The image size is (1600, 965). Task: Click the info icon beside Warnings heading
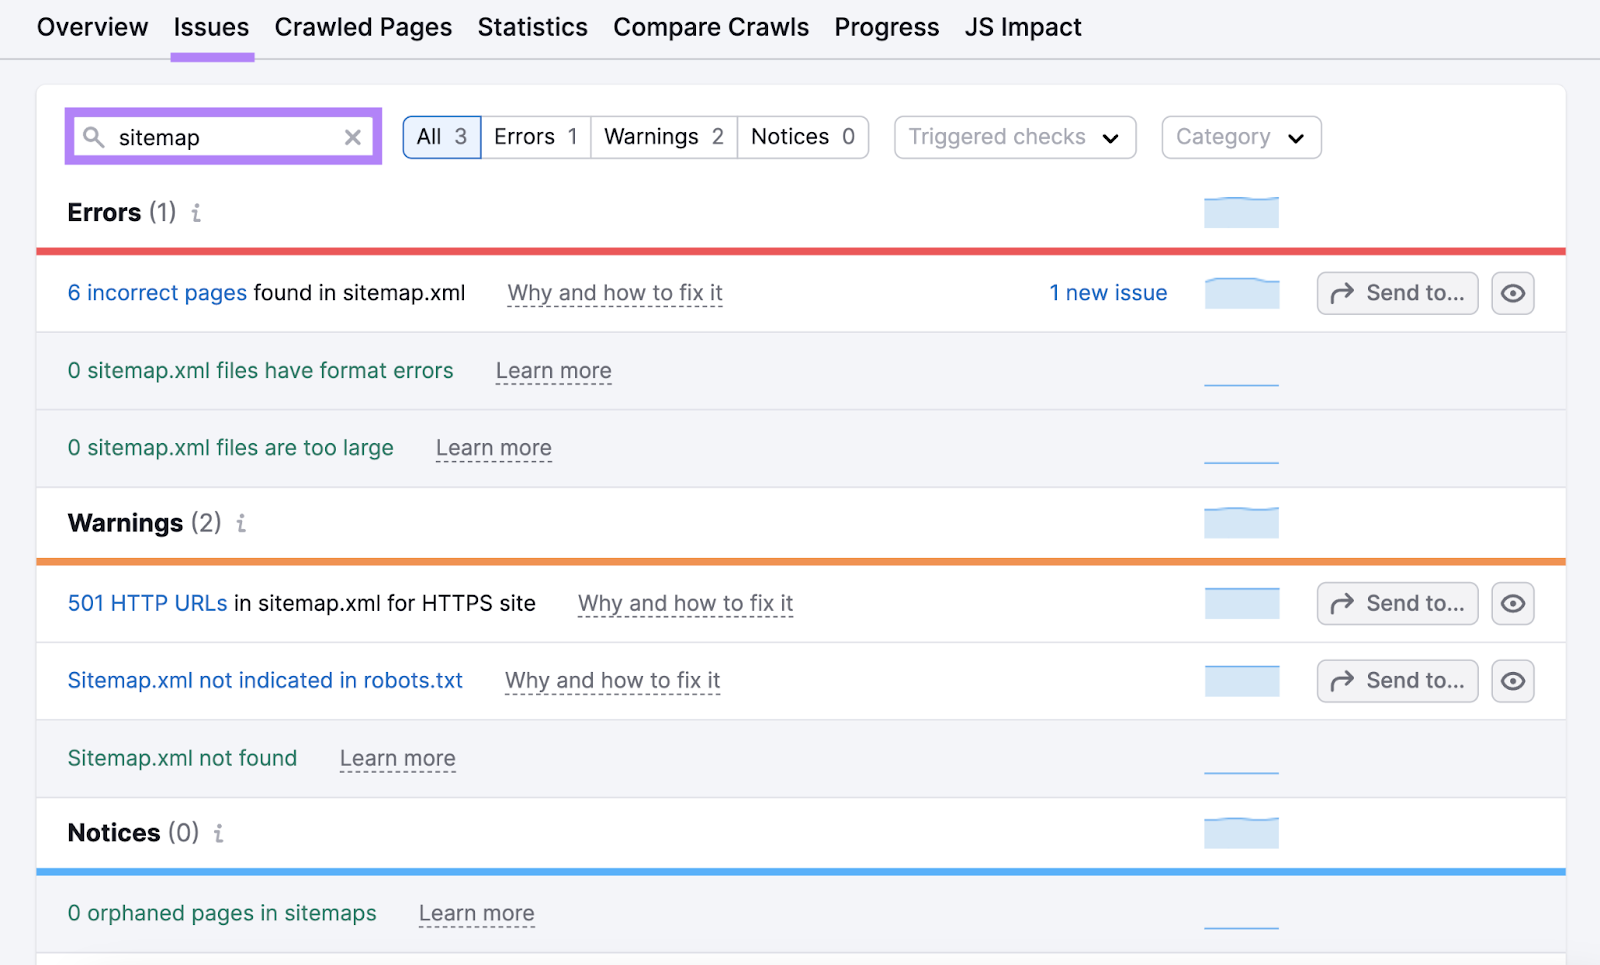pyautogui.click(x=240, y=523)
